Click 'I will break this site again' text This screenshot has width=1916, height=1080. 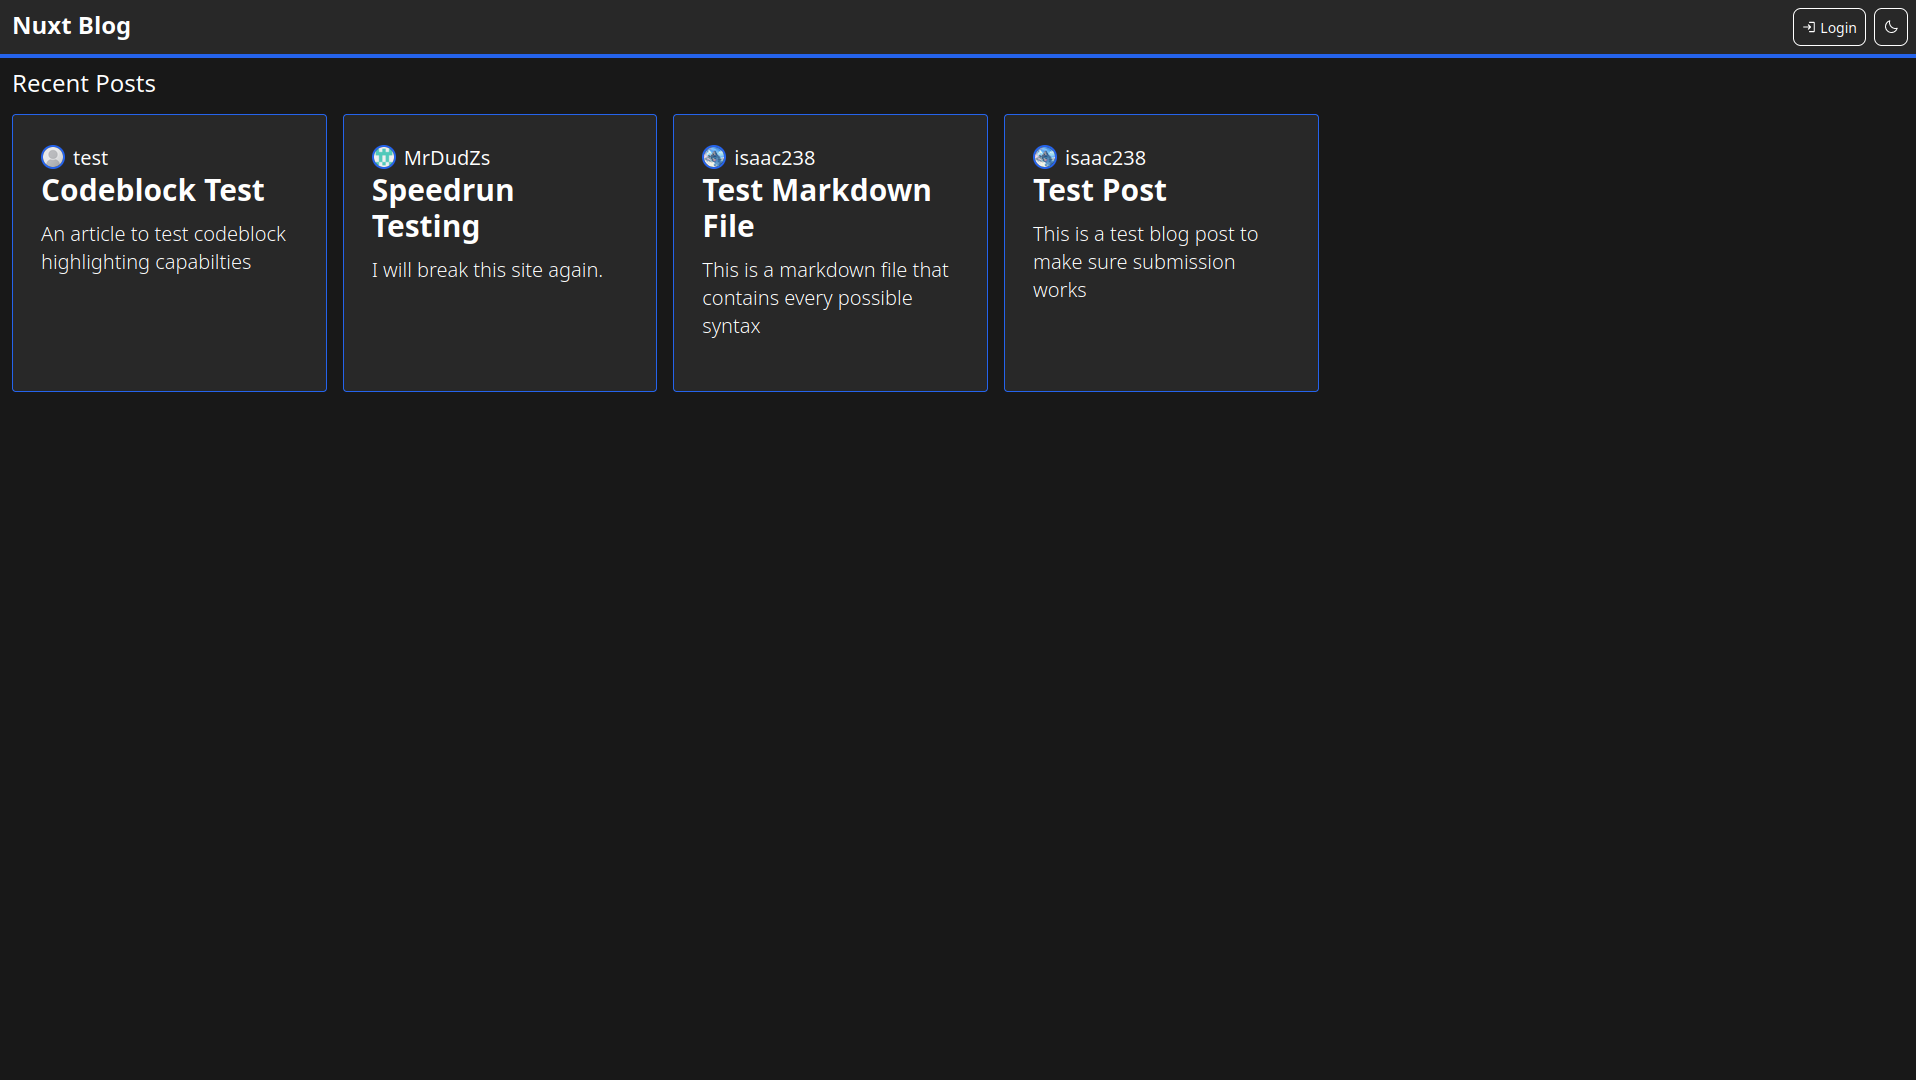click(x=487, y=270)
